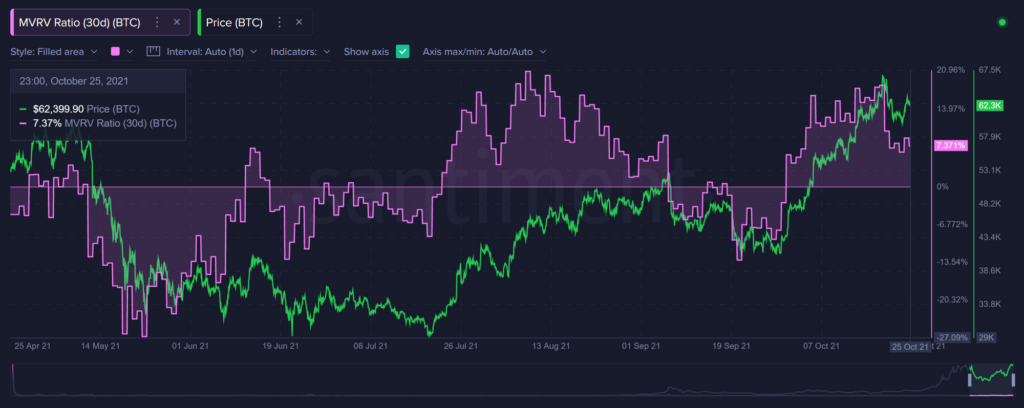Open the pink color swatch picker
Image resolution: width=1024 pixels, height=408 pixels.
pyautogui.click(x=121, y=51)
